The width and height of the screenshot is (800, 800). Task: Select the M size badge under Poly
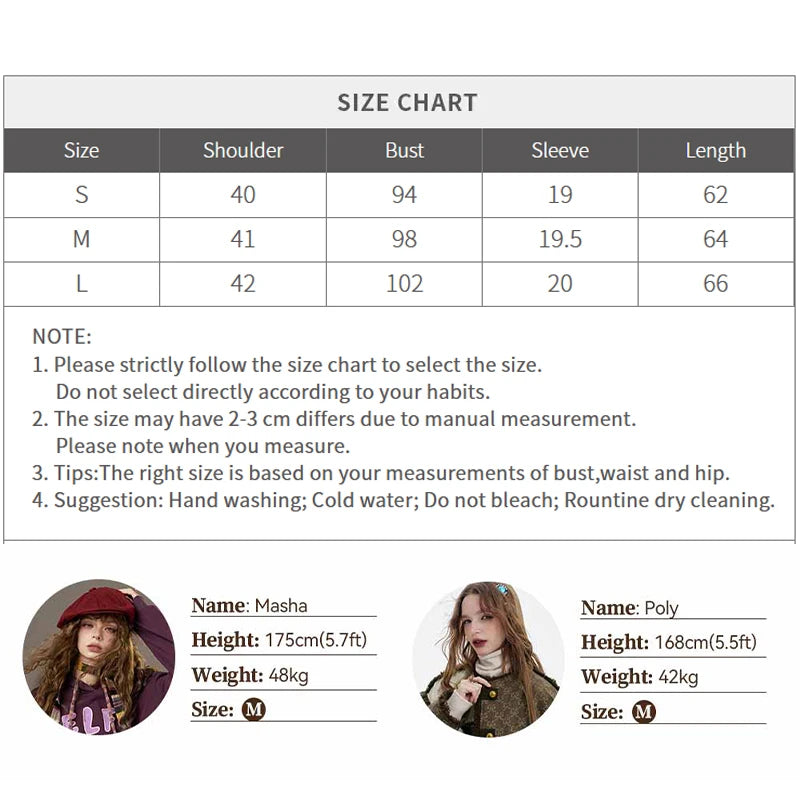tap(643, 712)
